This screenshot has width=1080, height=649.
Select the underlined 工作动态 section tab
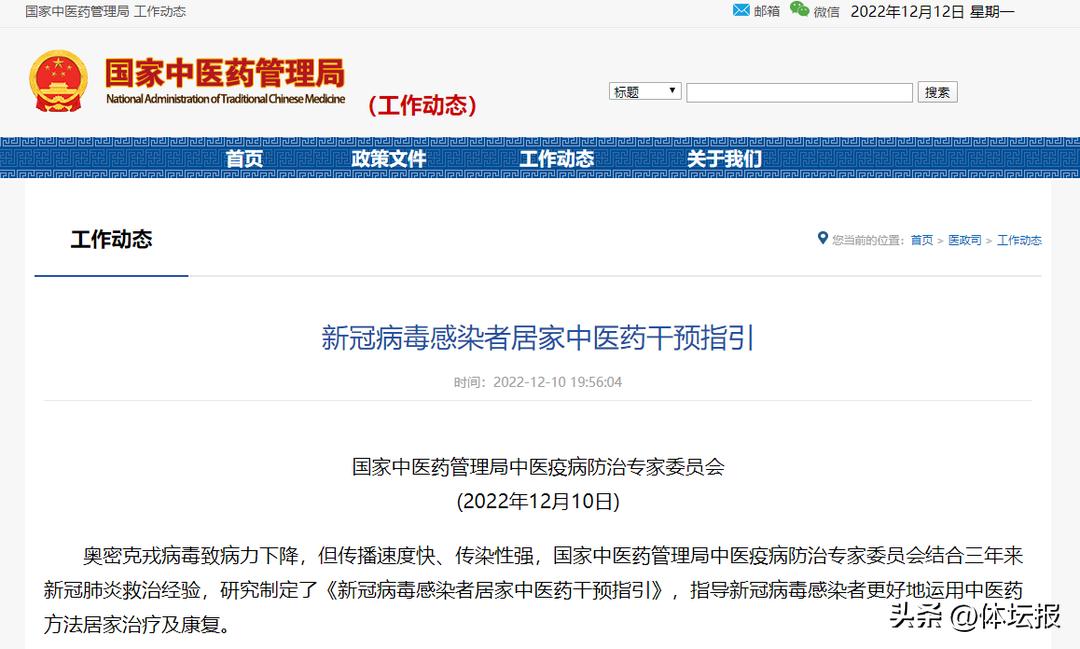[x=111, y=240]
